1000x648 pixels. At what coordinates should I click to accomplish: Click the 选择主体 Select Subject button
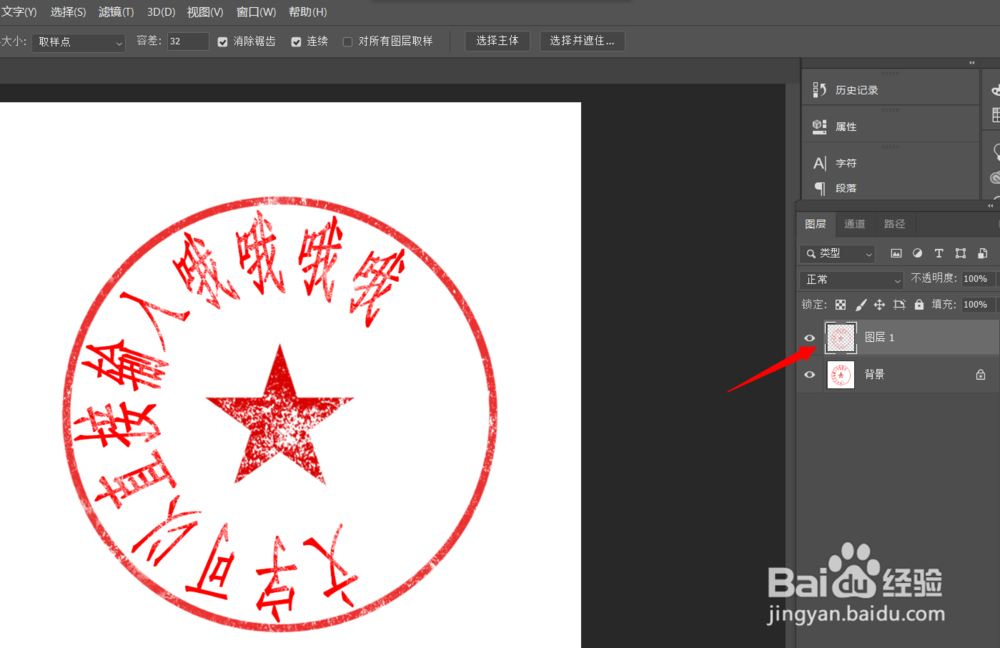497,41
